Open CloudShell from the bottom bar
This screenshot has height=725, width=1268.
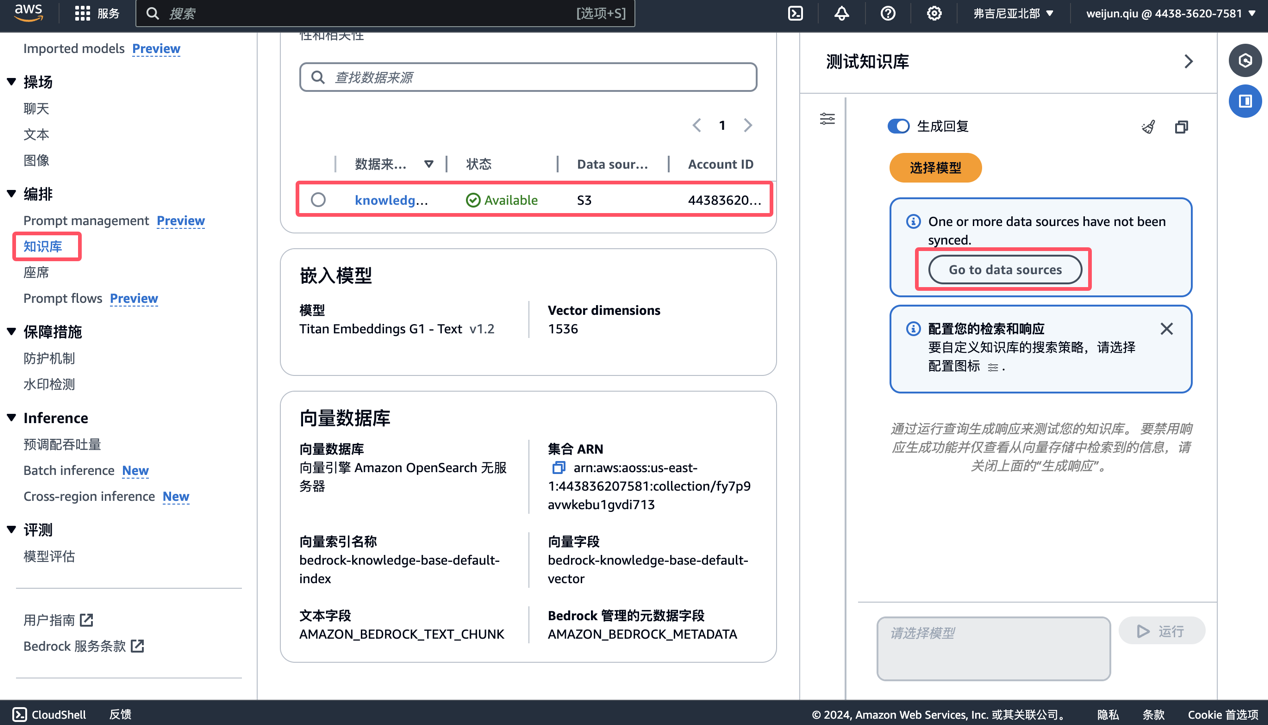[x=49, y=714]
